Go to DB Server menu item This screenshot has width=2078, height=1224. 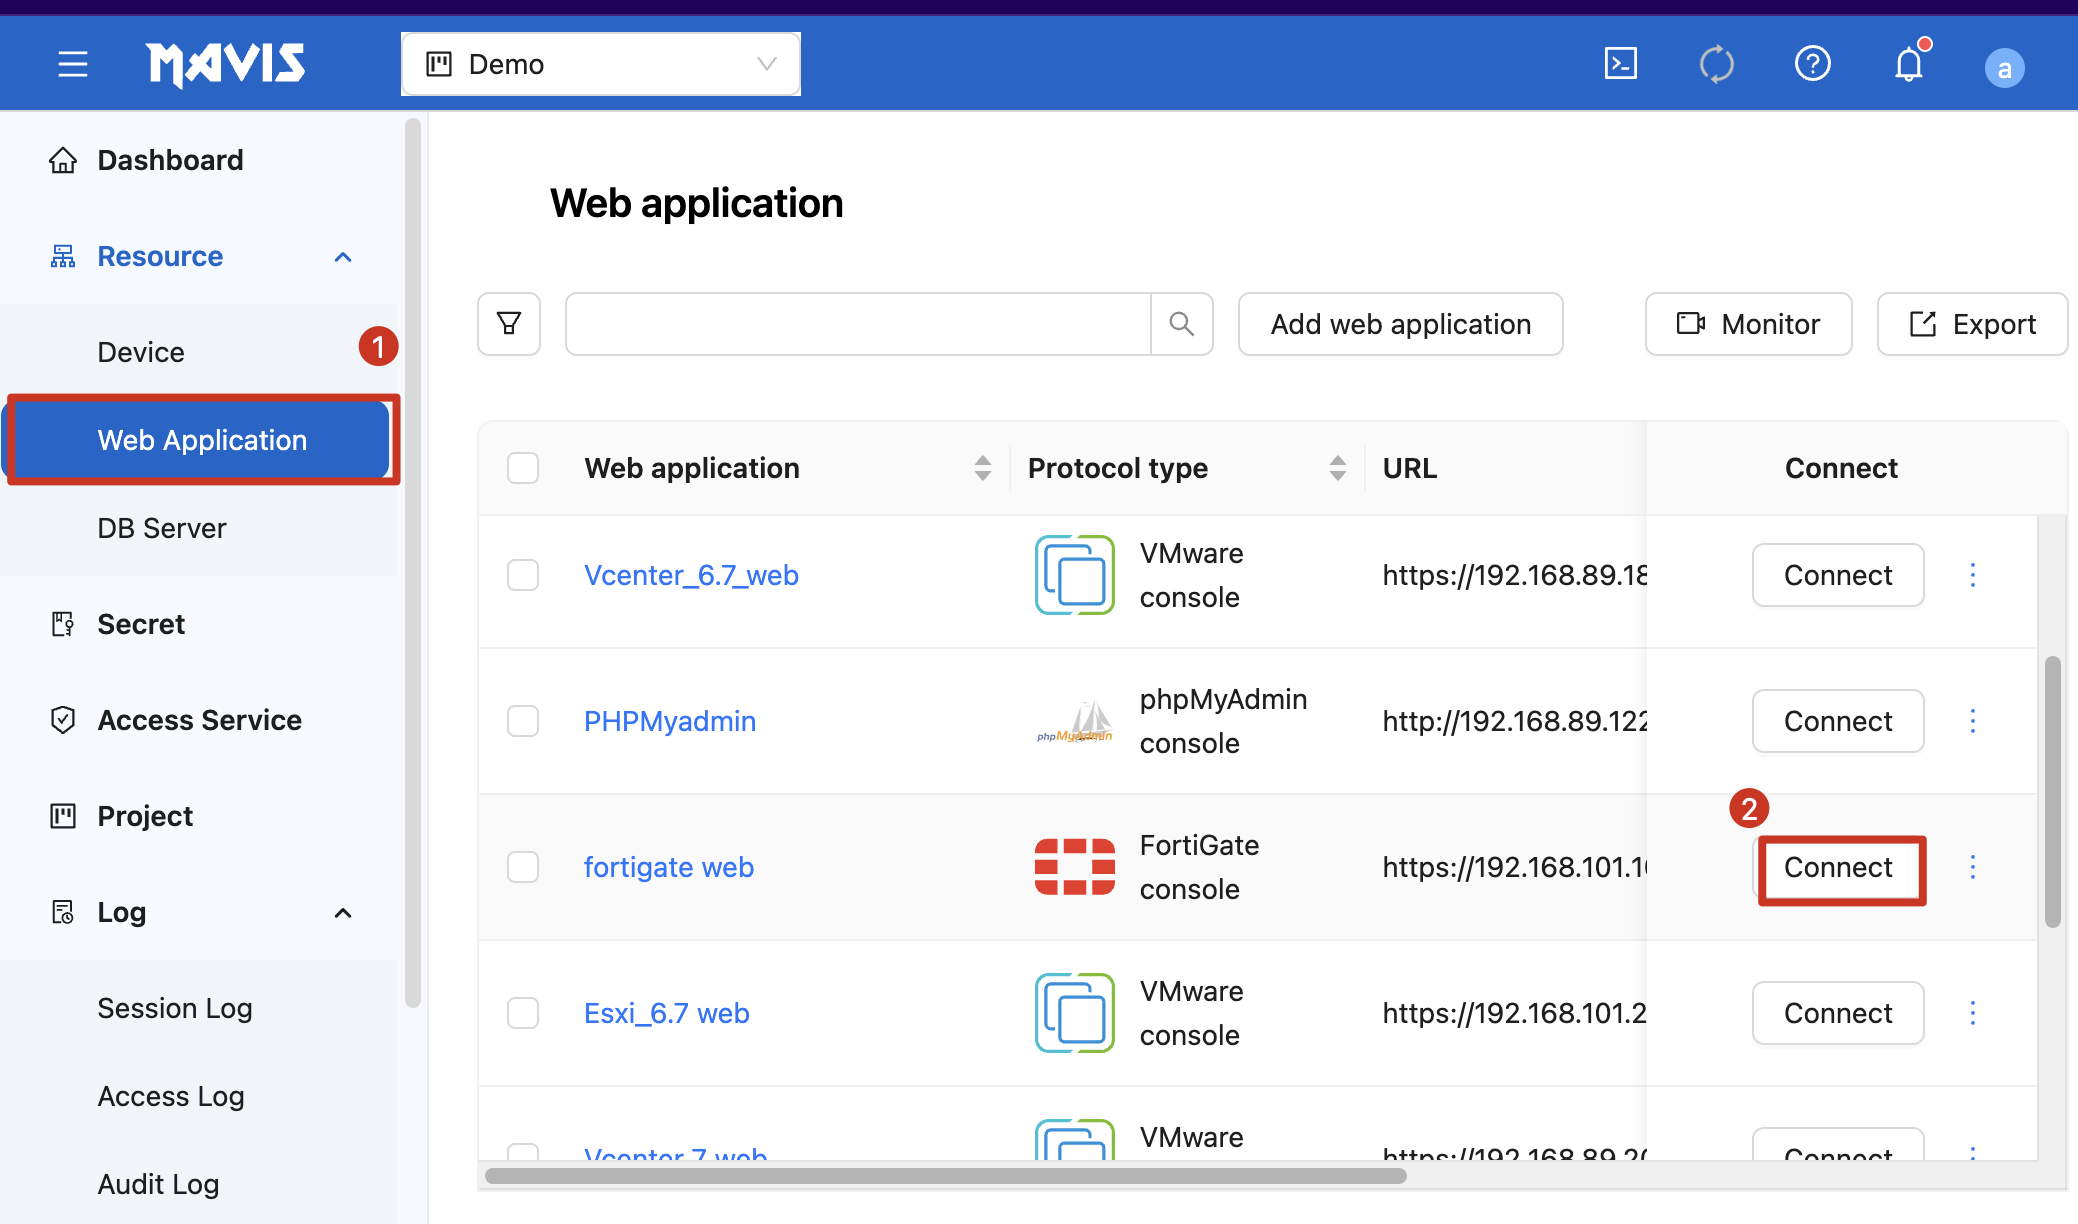pyautogui.click(x=162, y=528)
